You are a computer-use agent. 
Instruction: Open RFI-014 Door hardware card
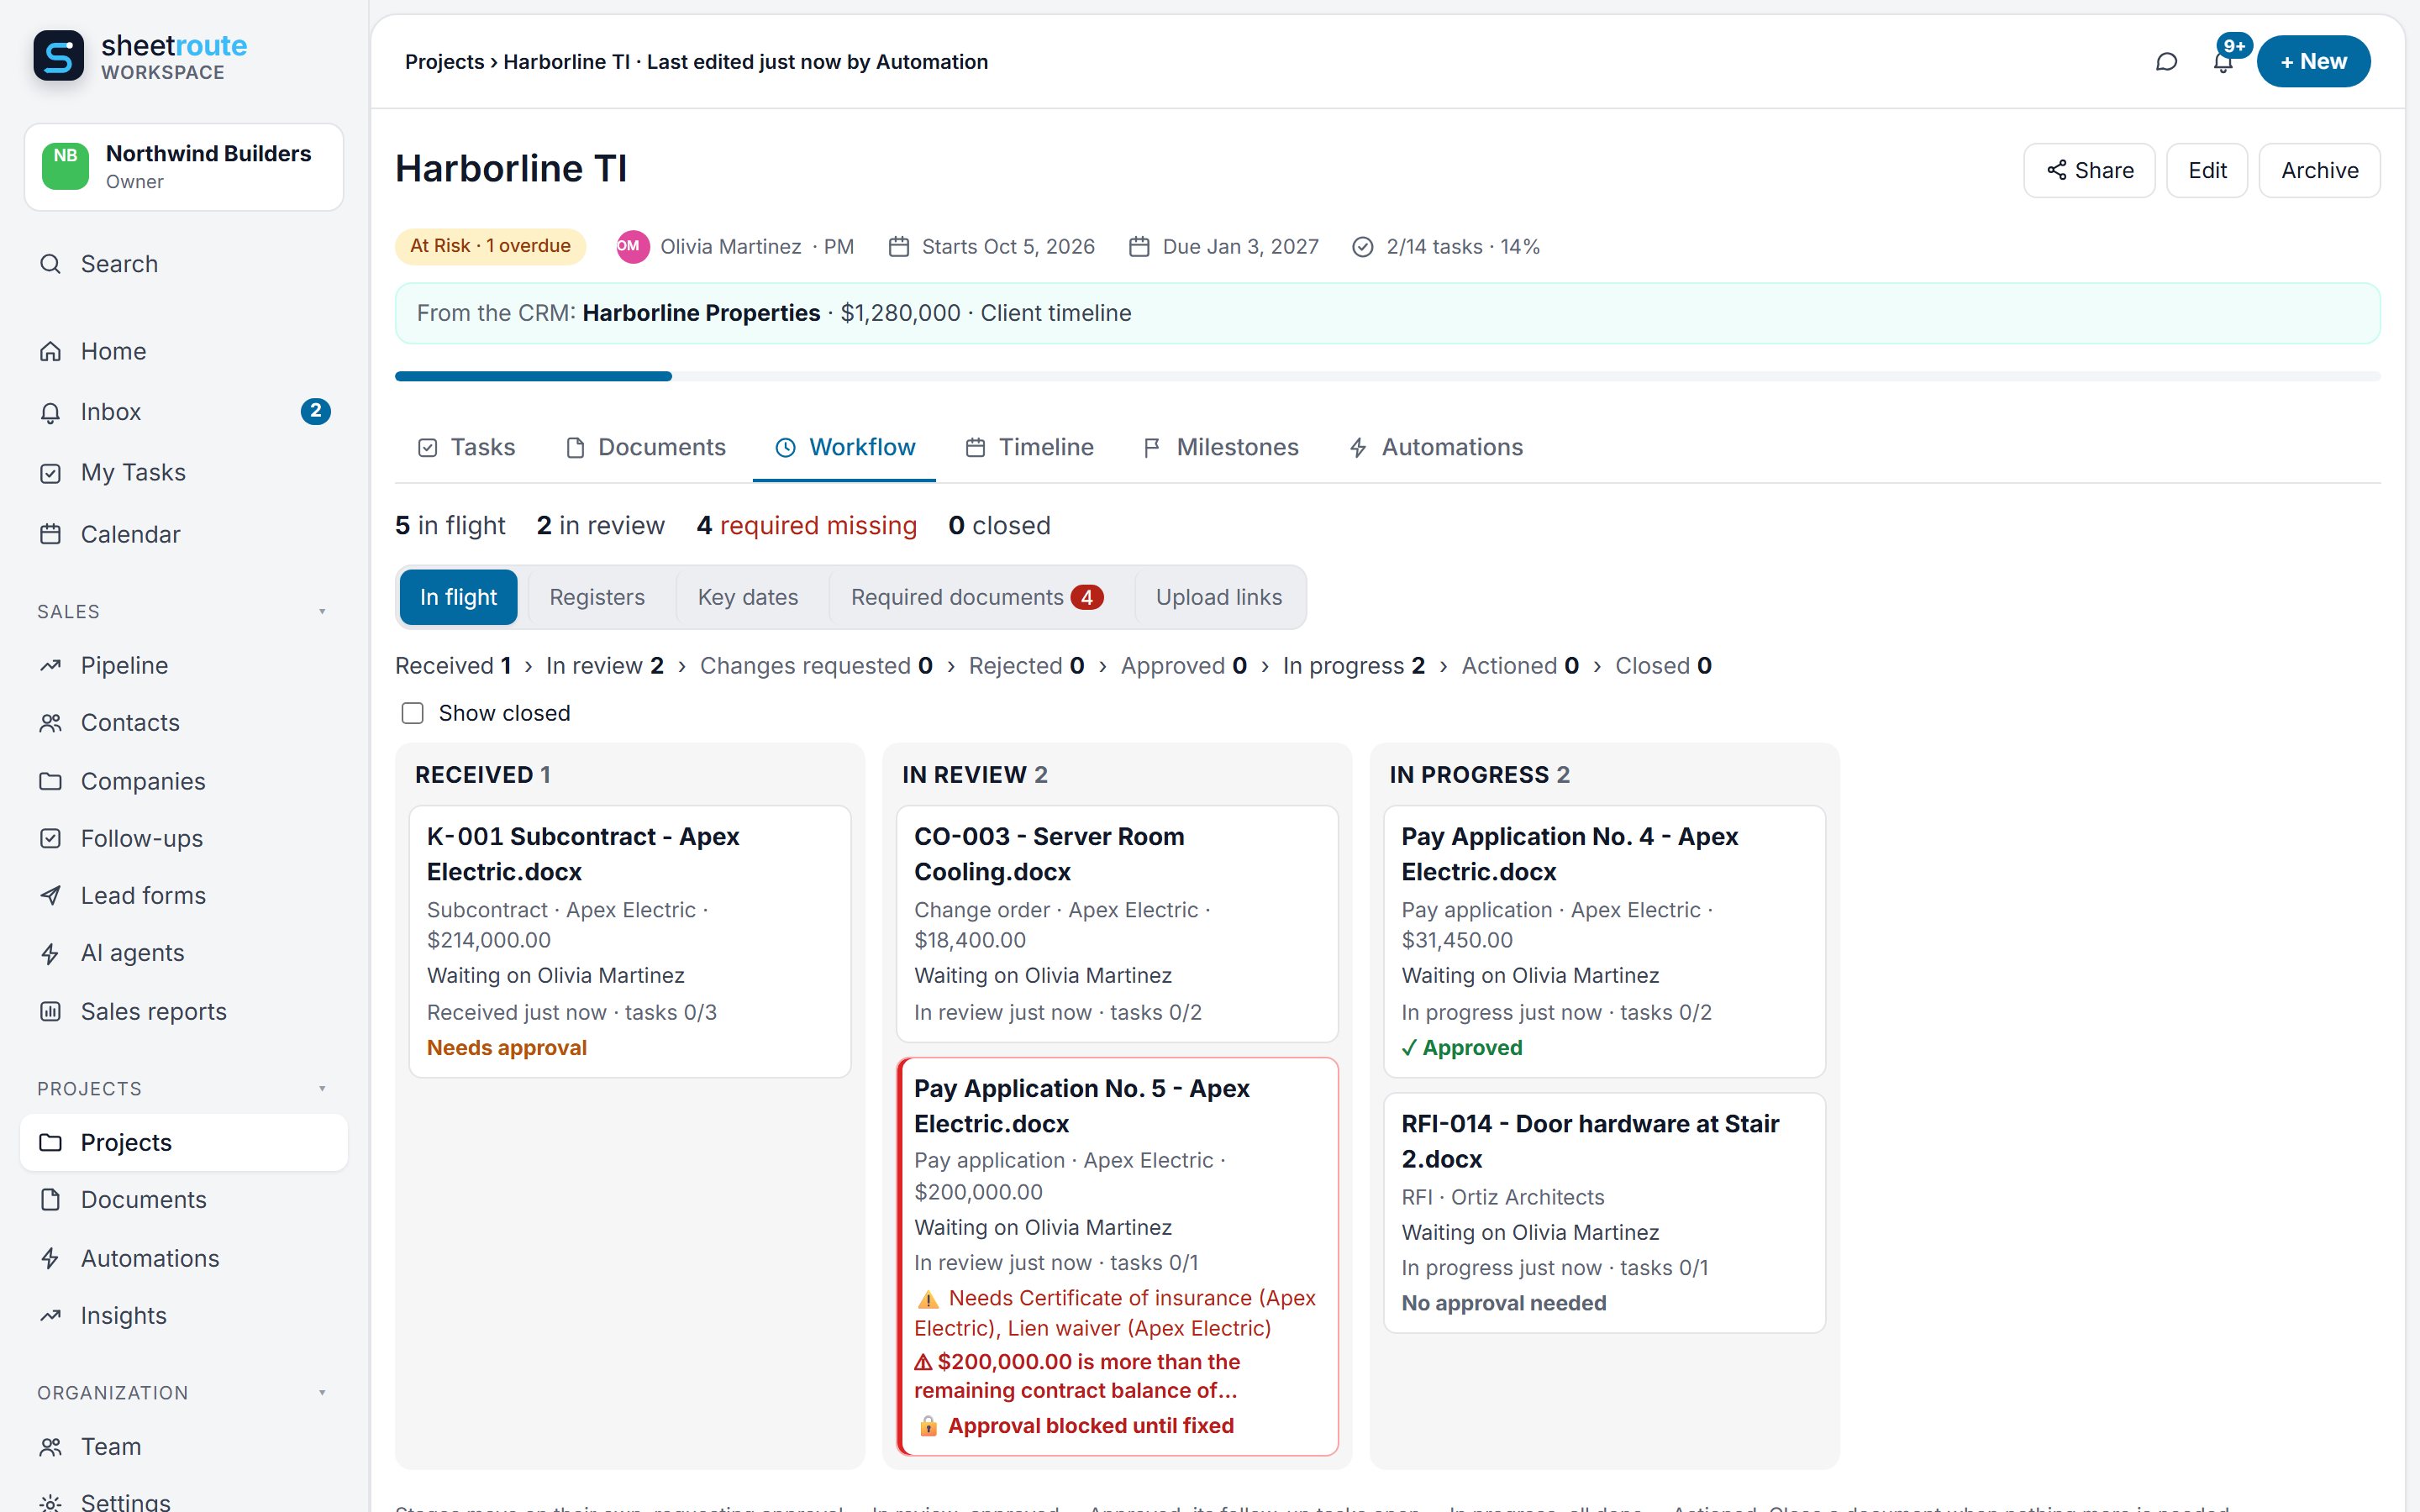(x=1605, y=1213)
